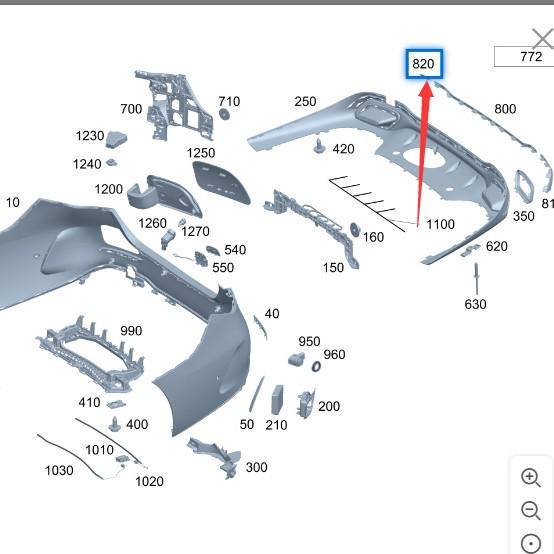Screen dimensions: 554x554
Task: Click the zoom in magnifier icon
Action: point(531,478)
